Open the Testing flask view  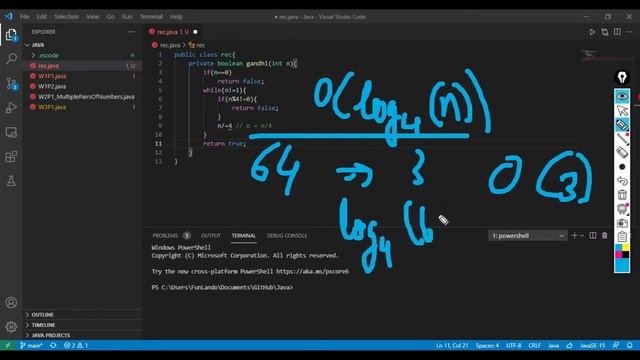coord(11,181)
